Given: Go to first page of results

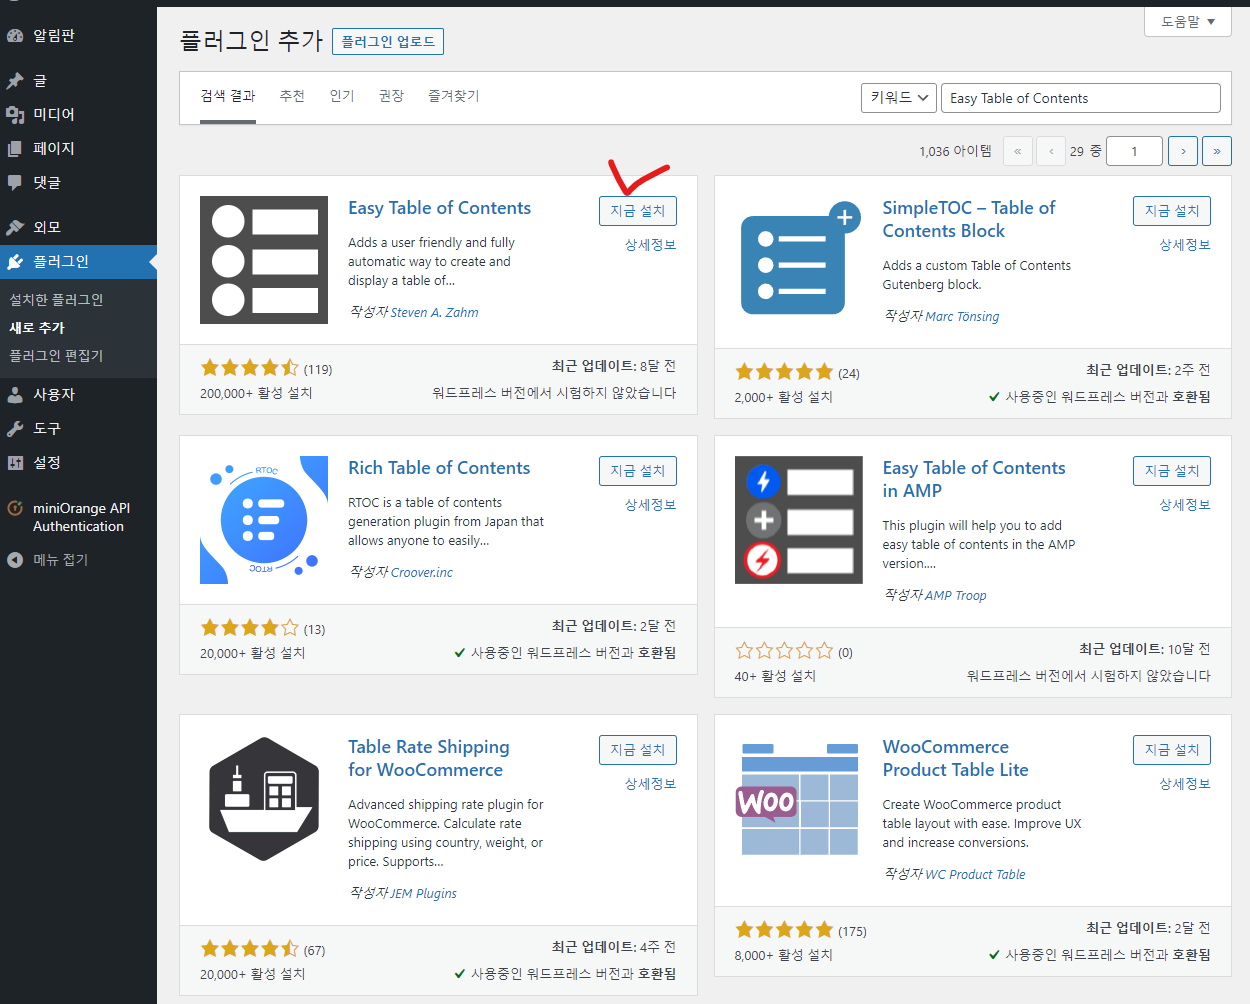Looking at the screenshot, I should click(1017, 151).
